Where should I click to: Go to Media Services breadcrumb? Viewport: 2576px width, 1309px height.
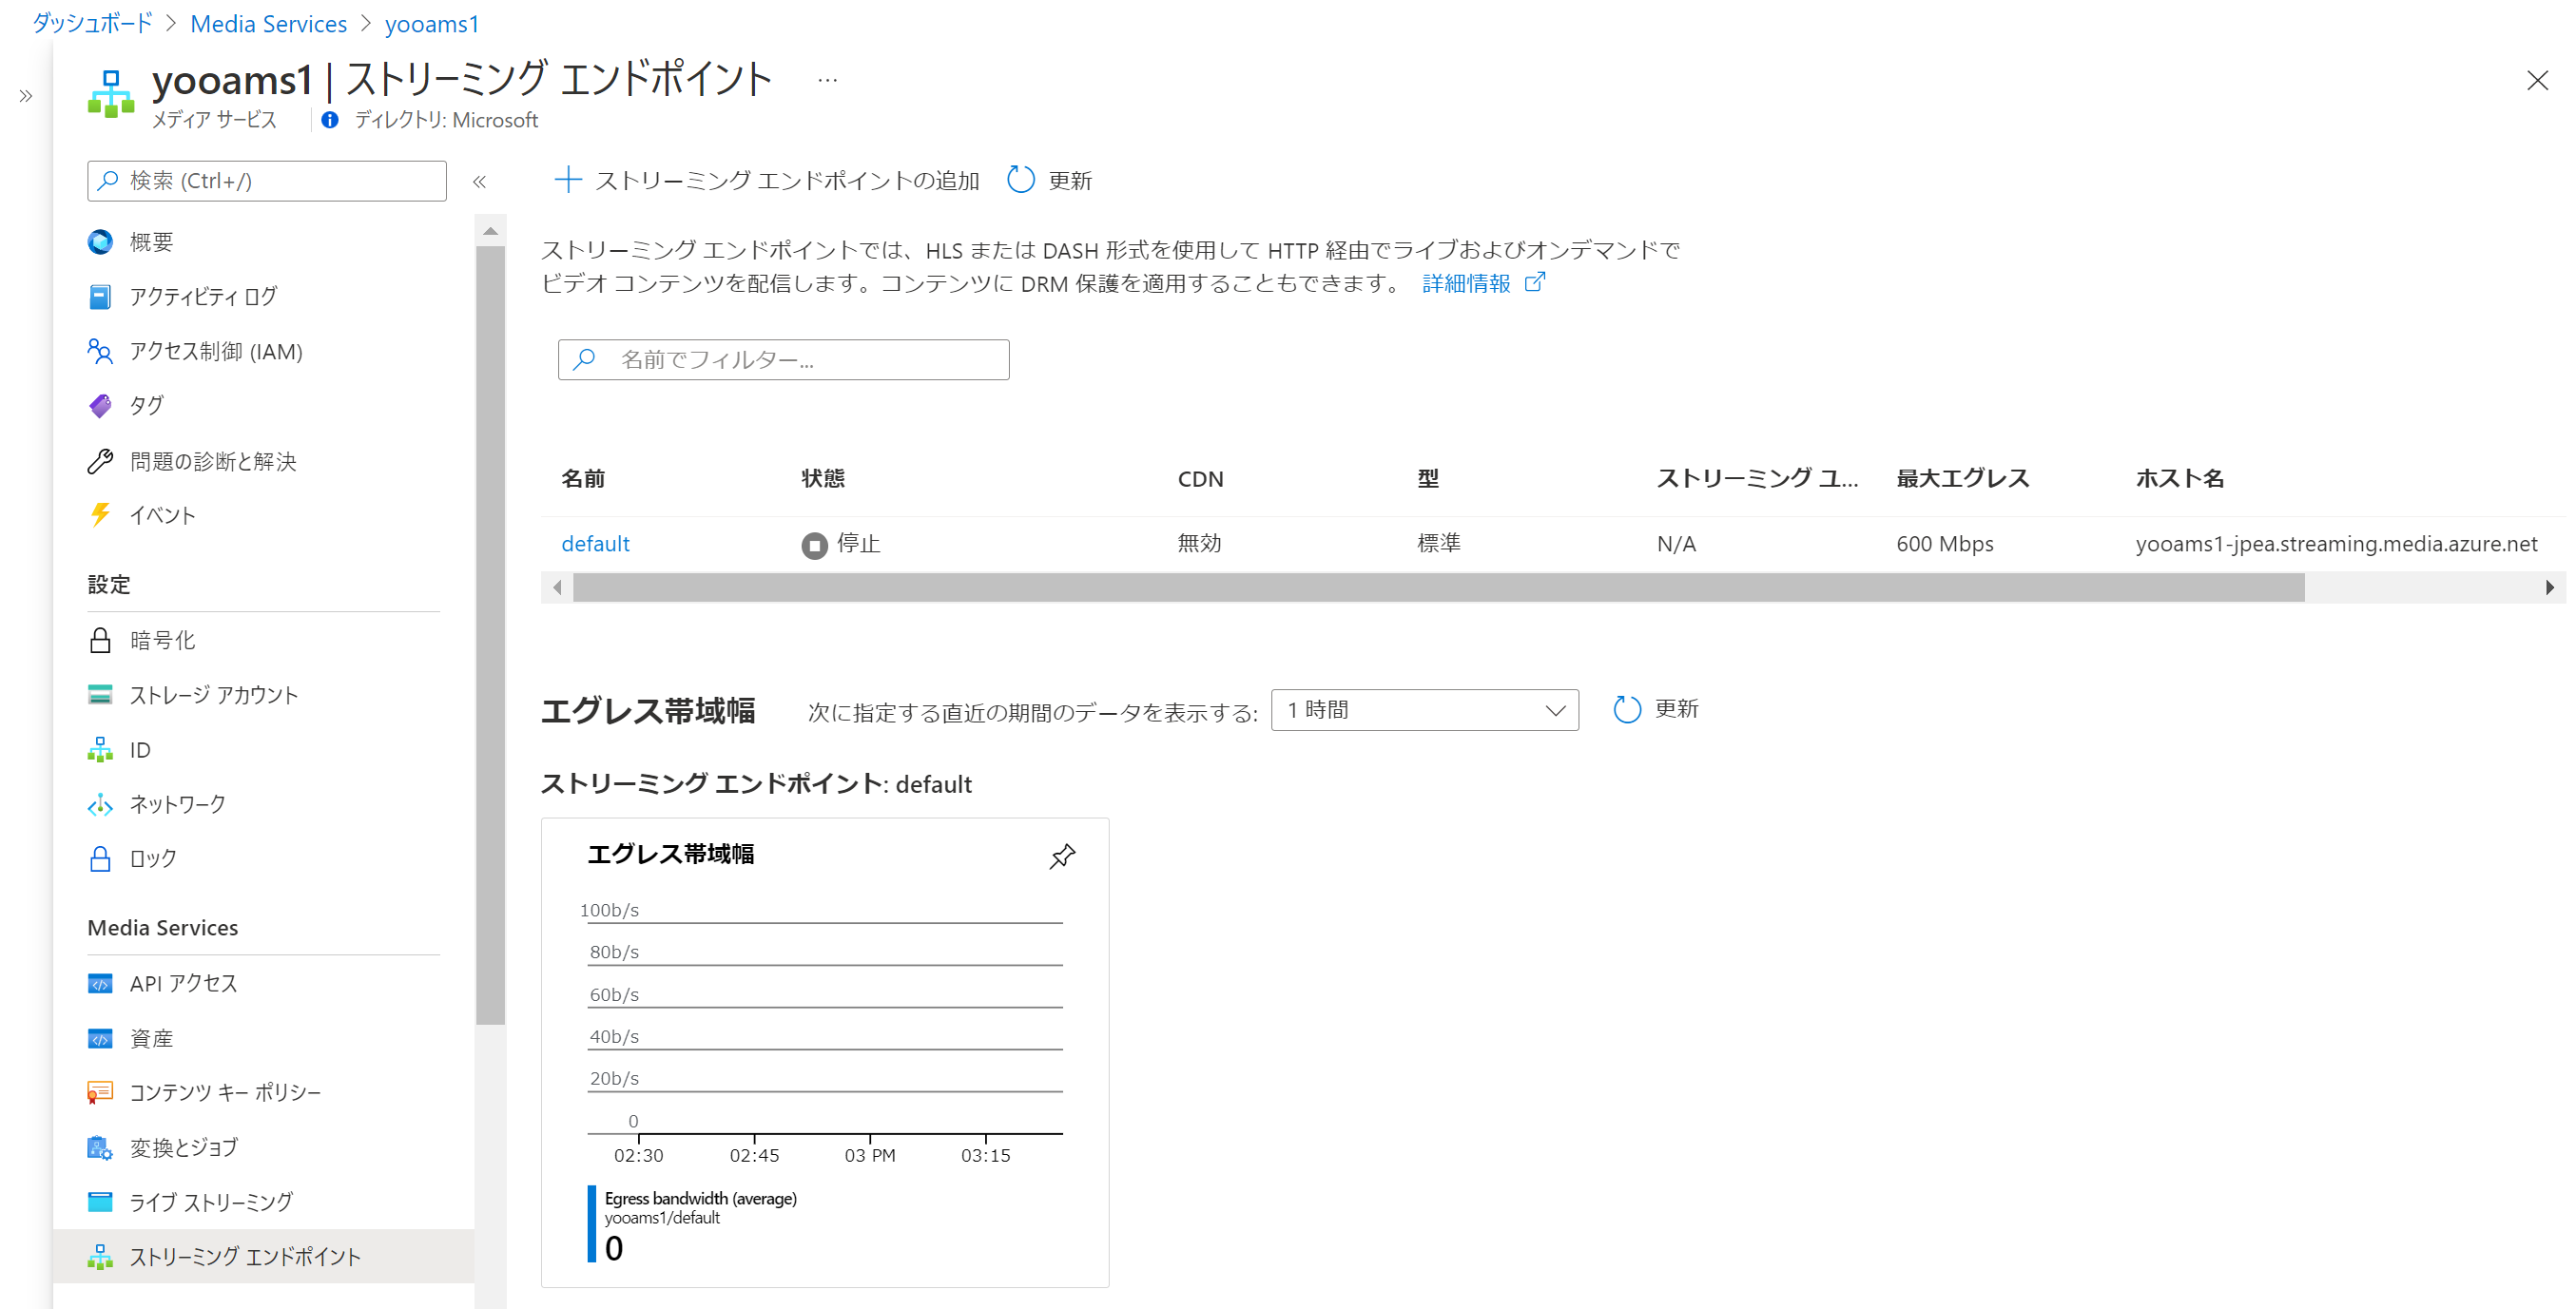coord(268,24)
